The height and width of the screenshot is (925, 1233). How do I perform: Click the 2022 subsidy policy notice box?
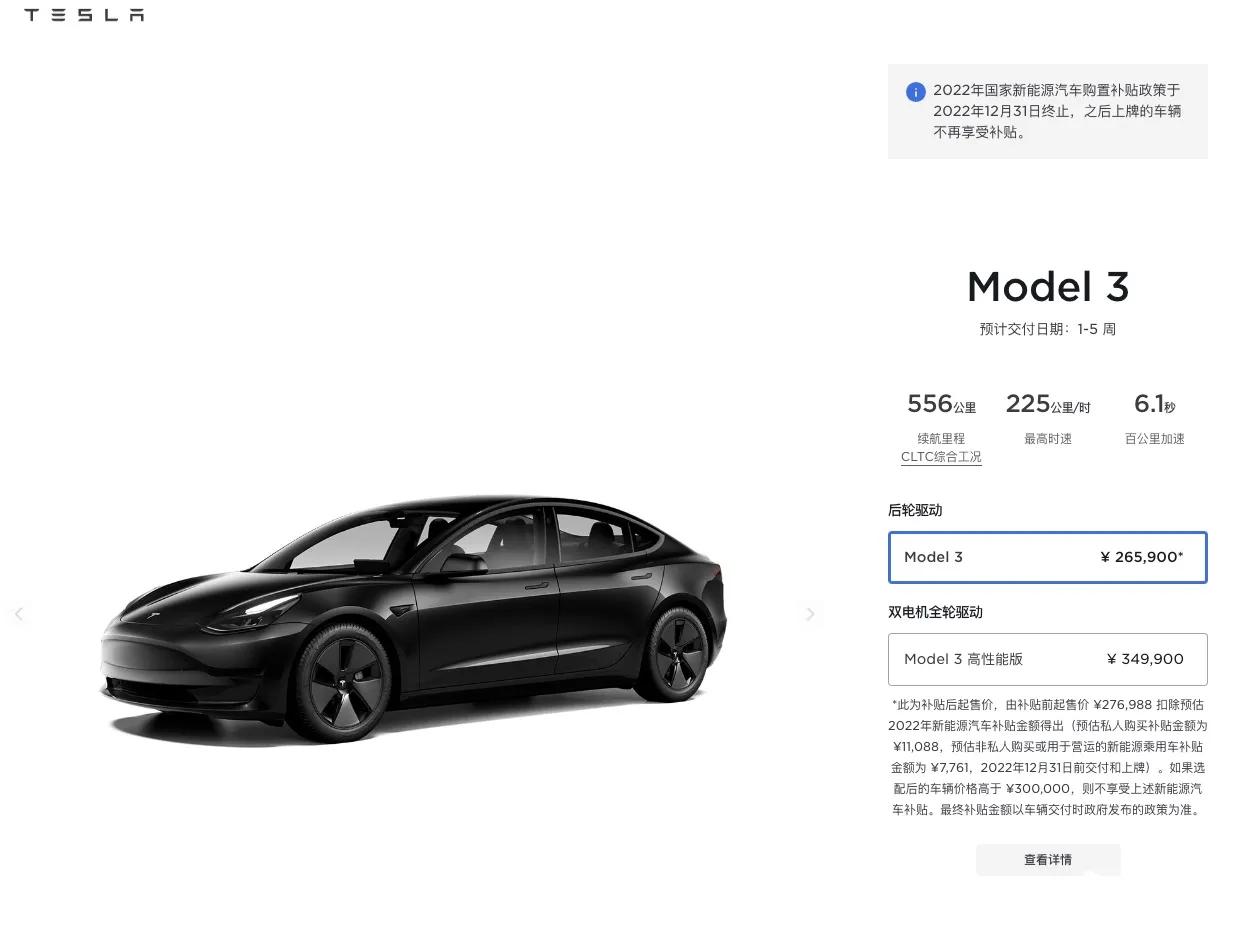1047,111
